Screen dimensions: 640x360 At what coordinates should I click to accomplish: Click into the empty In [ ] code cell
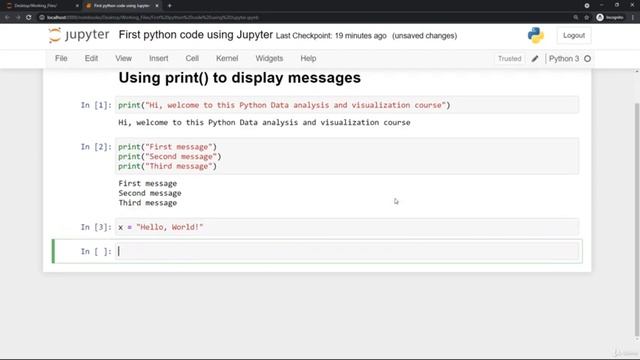pos(347,251)
